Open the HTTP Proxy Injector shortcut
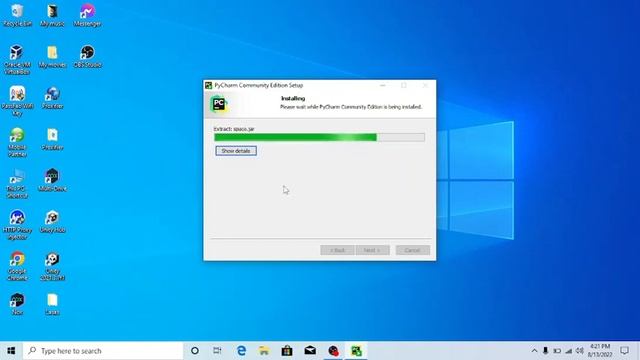Screen dimensions: 640x360 click(17, 225)
